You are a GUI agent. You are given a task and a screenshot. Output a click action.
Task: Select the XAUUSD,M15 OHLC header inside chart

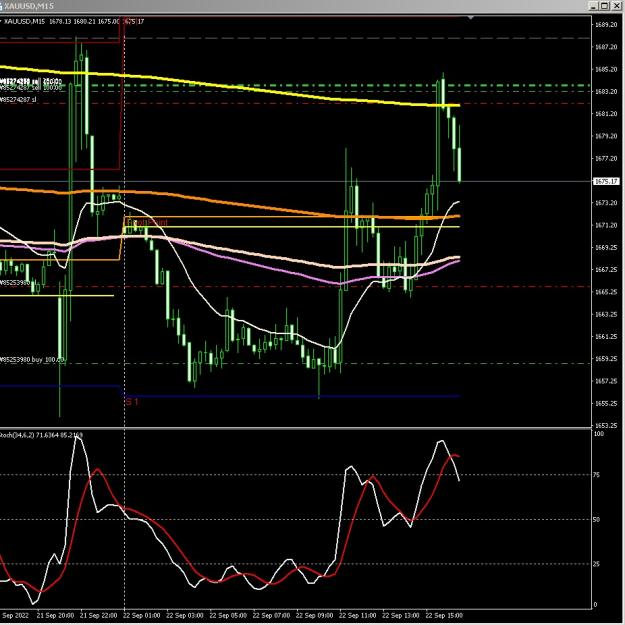click(x=74, y=21)
